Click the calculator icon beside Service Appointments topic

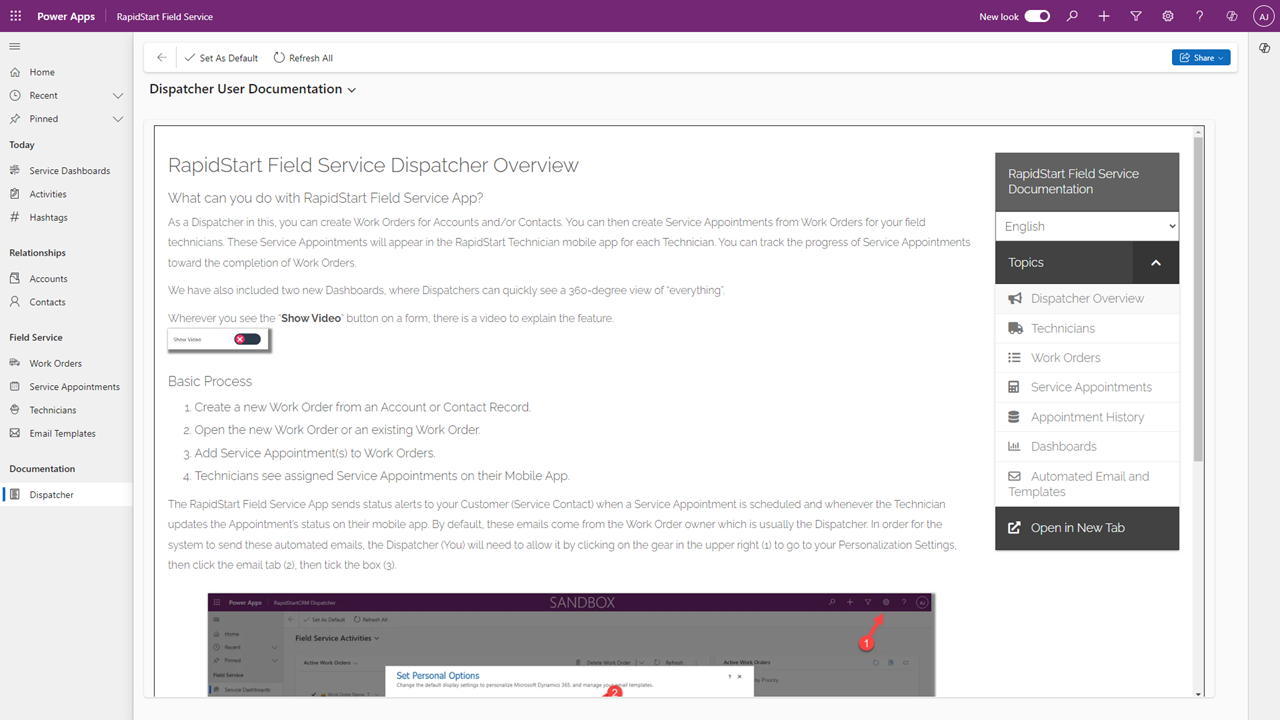tap(1014, 387)
